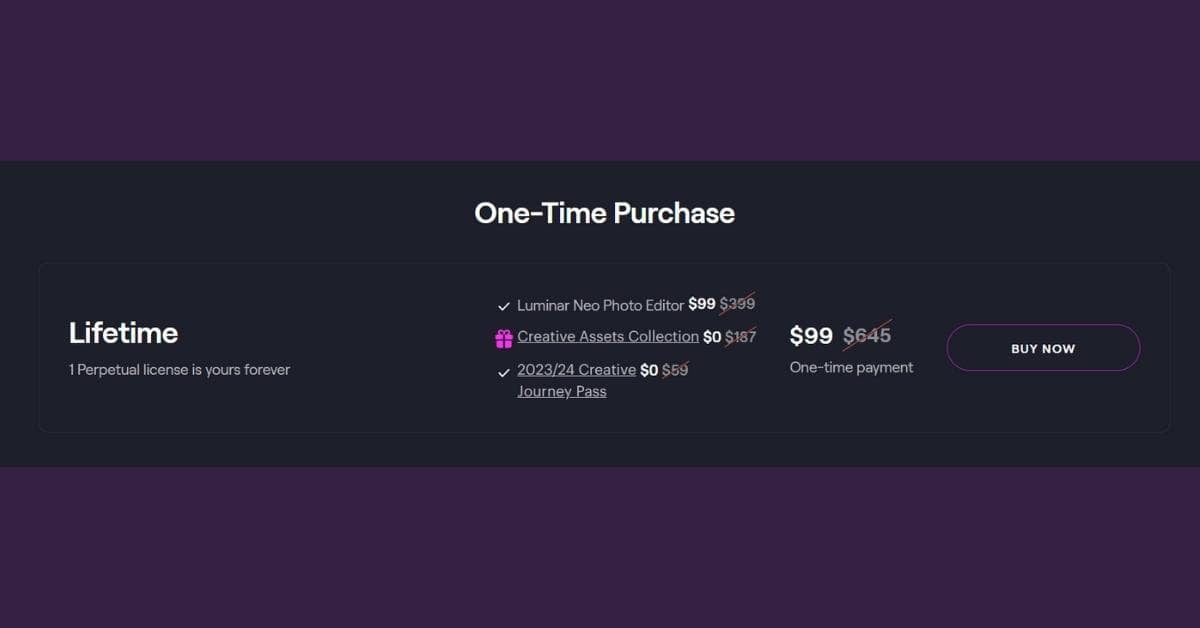Click the One-time payment label
The height and width of the screenshot is (628, 1200).
pos(851,367)
